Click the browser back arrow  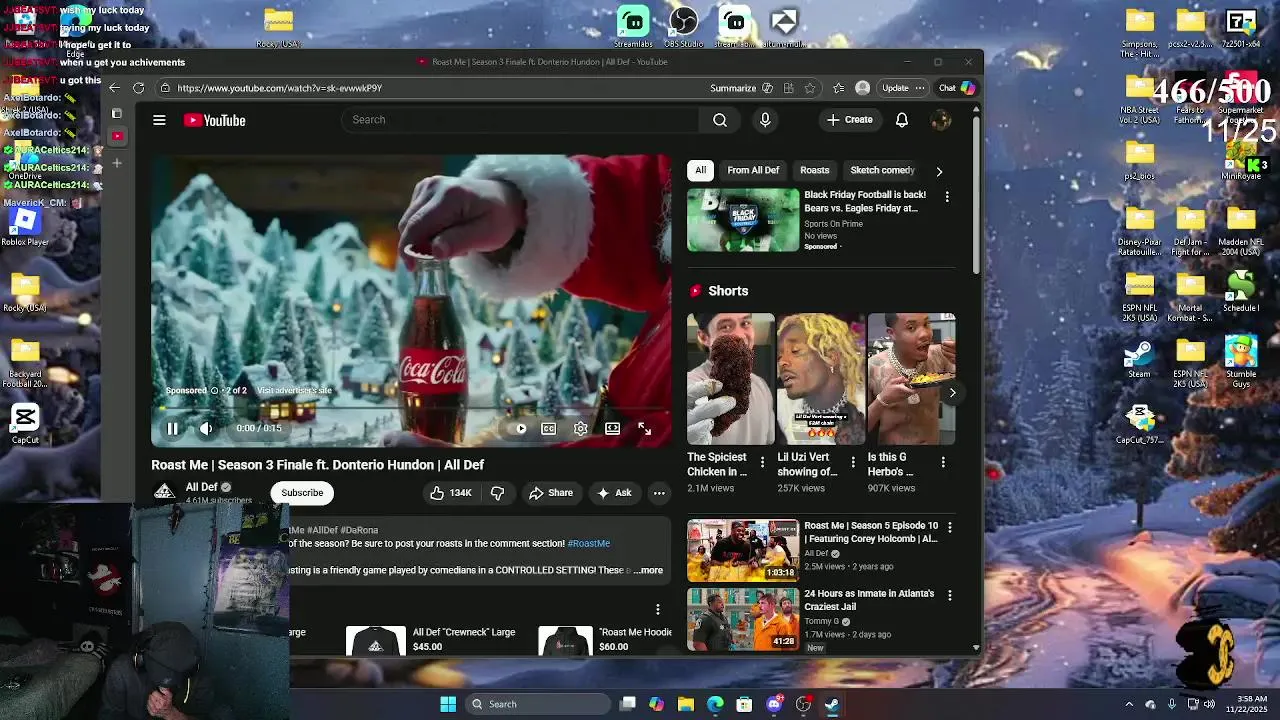114,88
